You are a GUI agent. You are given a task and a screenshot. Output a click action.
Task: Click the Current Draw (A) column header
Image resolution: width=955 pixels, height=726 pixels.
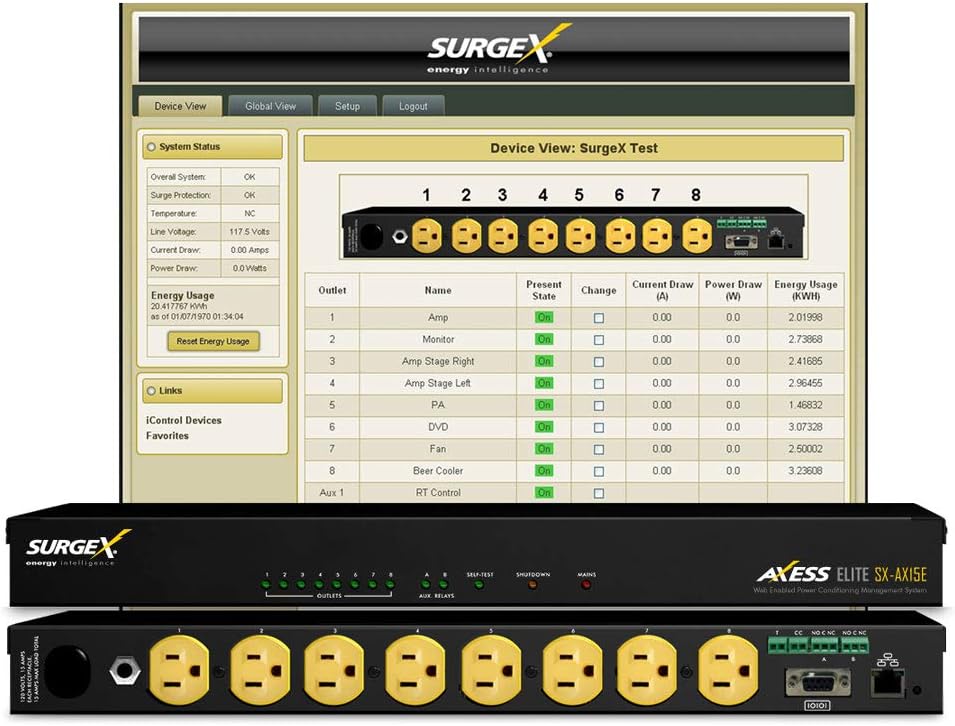pyautogui.click(x=663, y=290)
